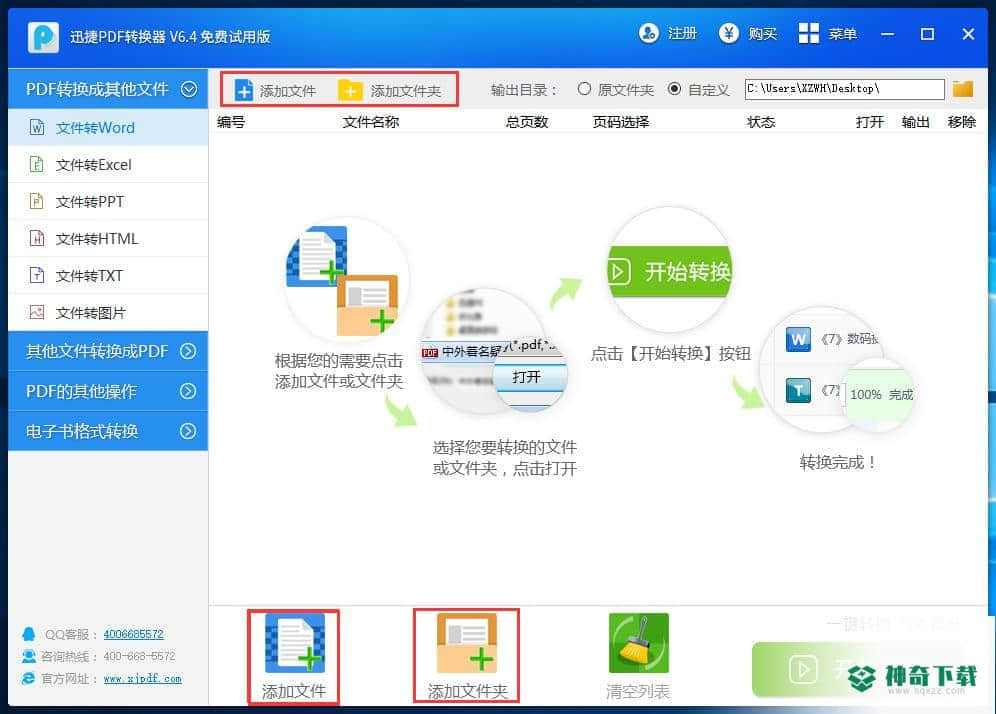Open the QQ客服 number link 4006685572

(133, 634)
